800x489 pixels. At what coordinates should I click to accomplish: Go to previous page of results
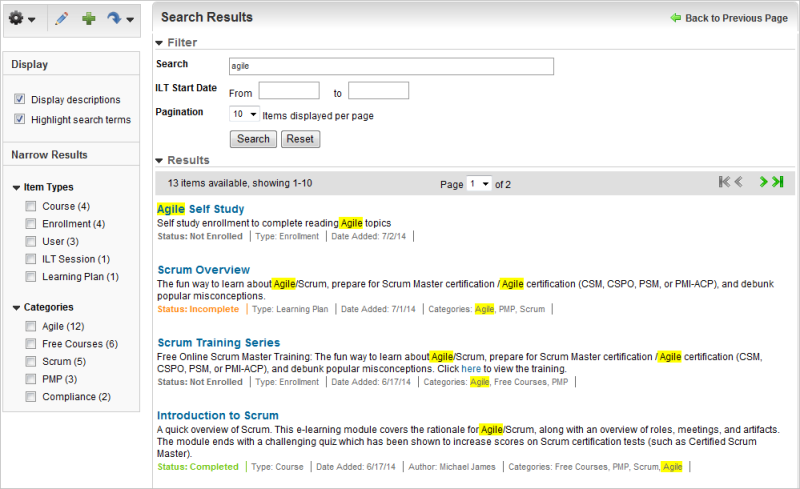coord(738,182)
